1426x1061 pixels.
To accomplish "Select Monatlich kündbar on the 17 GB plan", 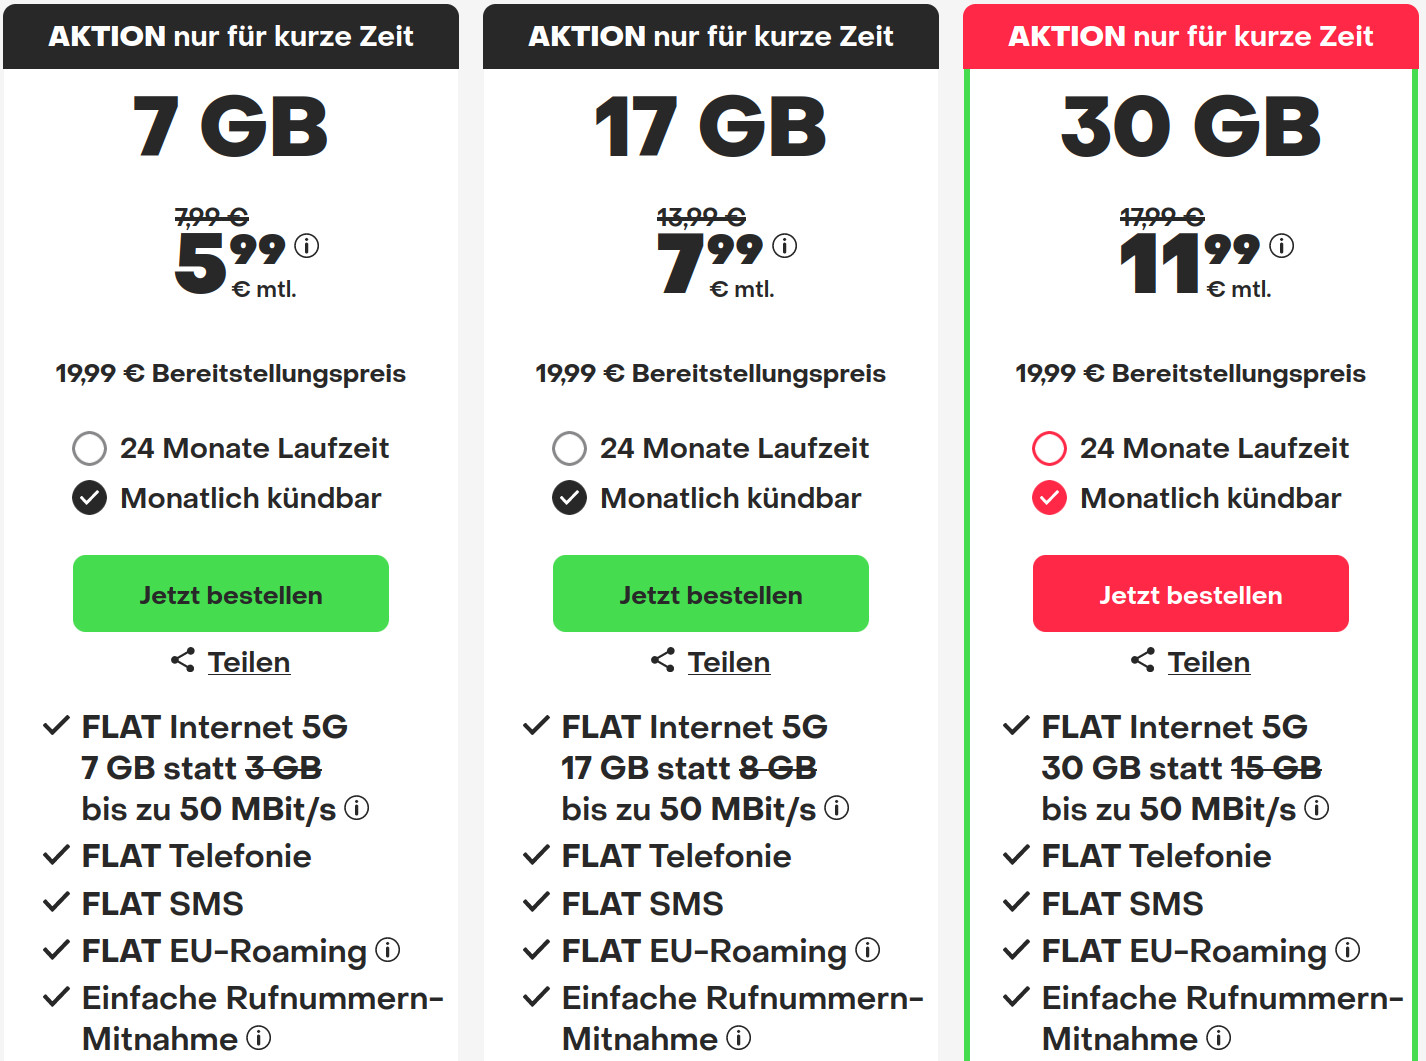I will [569, 497].
